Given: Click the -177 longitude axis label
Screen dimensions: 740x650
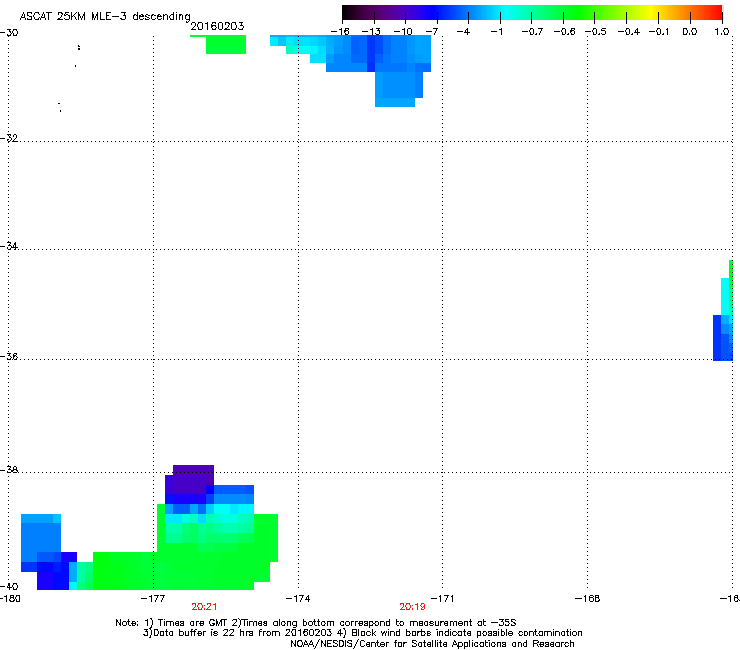Looking at the screenshot, I should [153, 599].
